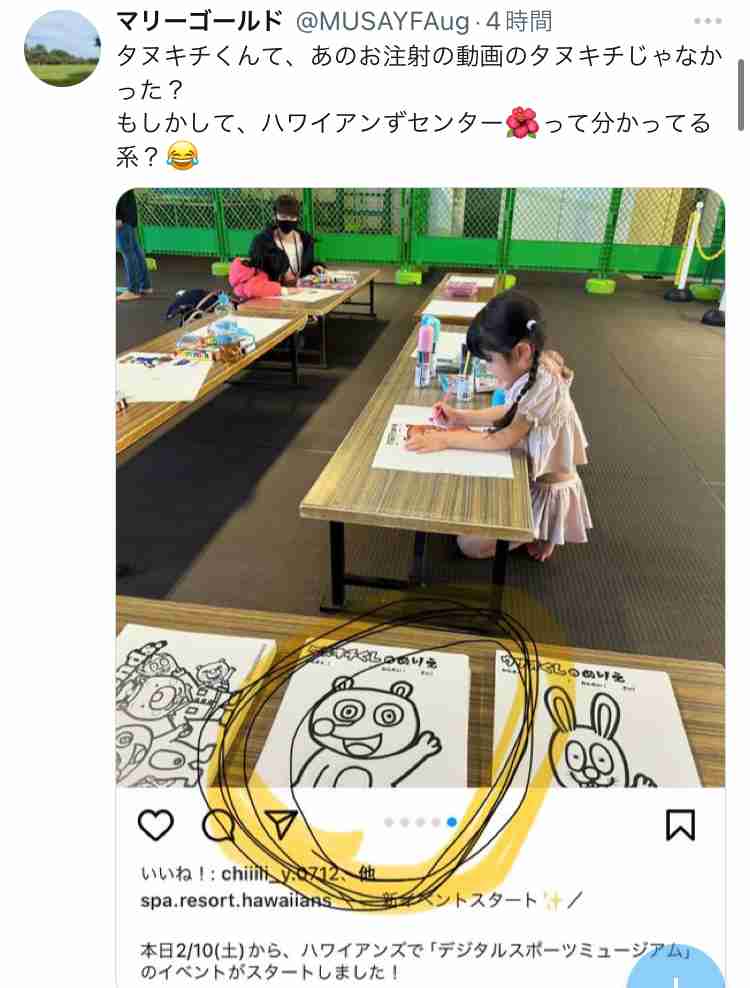750x988 pixels.
Task: Open the マリーゴールド display name
Action: 200,21
